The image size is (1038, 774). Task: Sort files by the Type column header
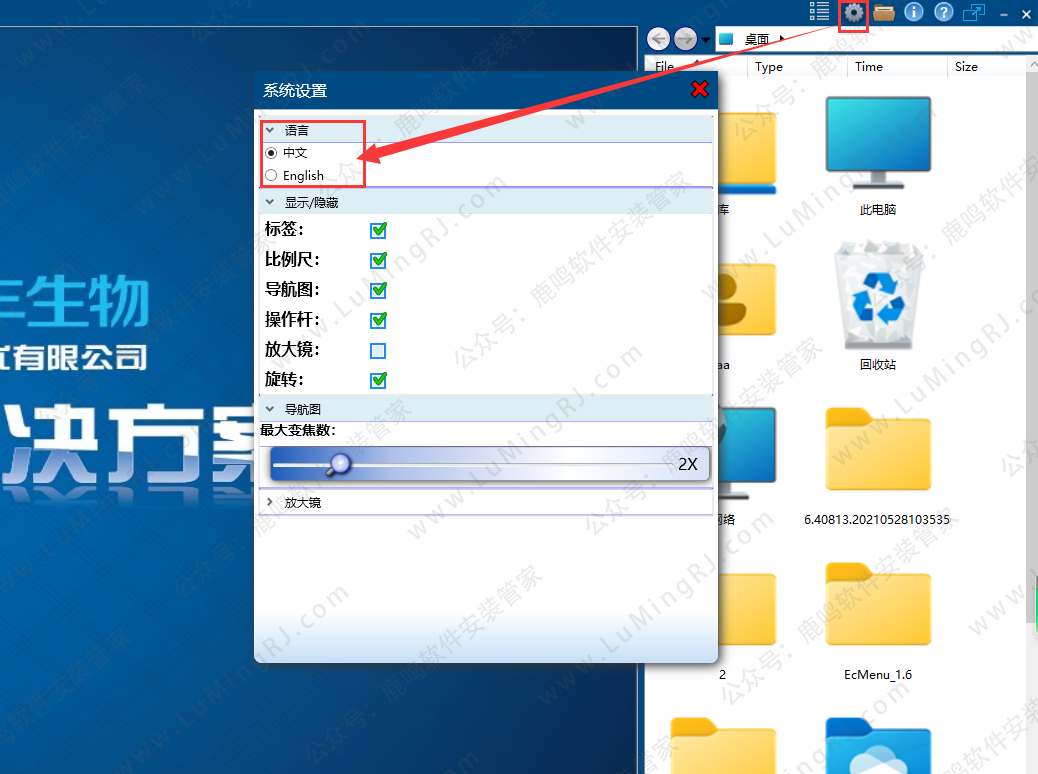[x=769, y=67]
